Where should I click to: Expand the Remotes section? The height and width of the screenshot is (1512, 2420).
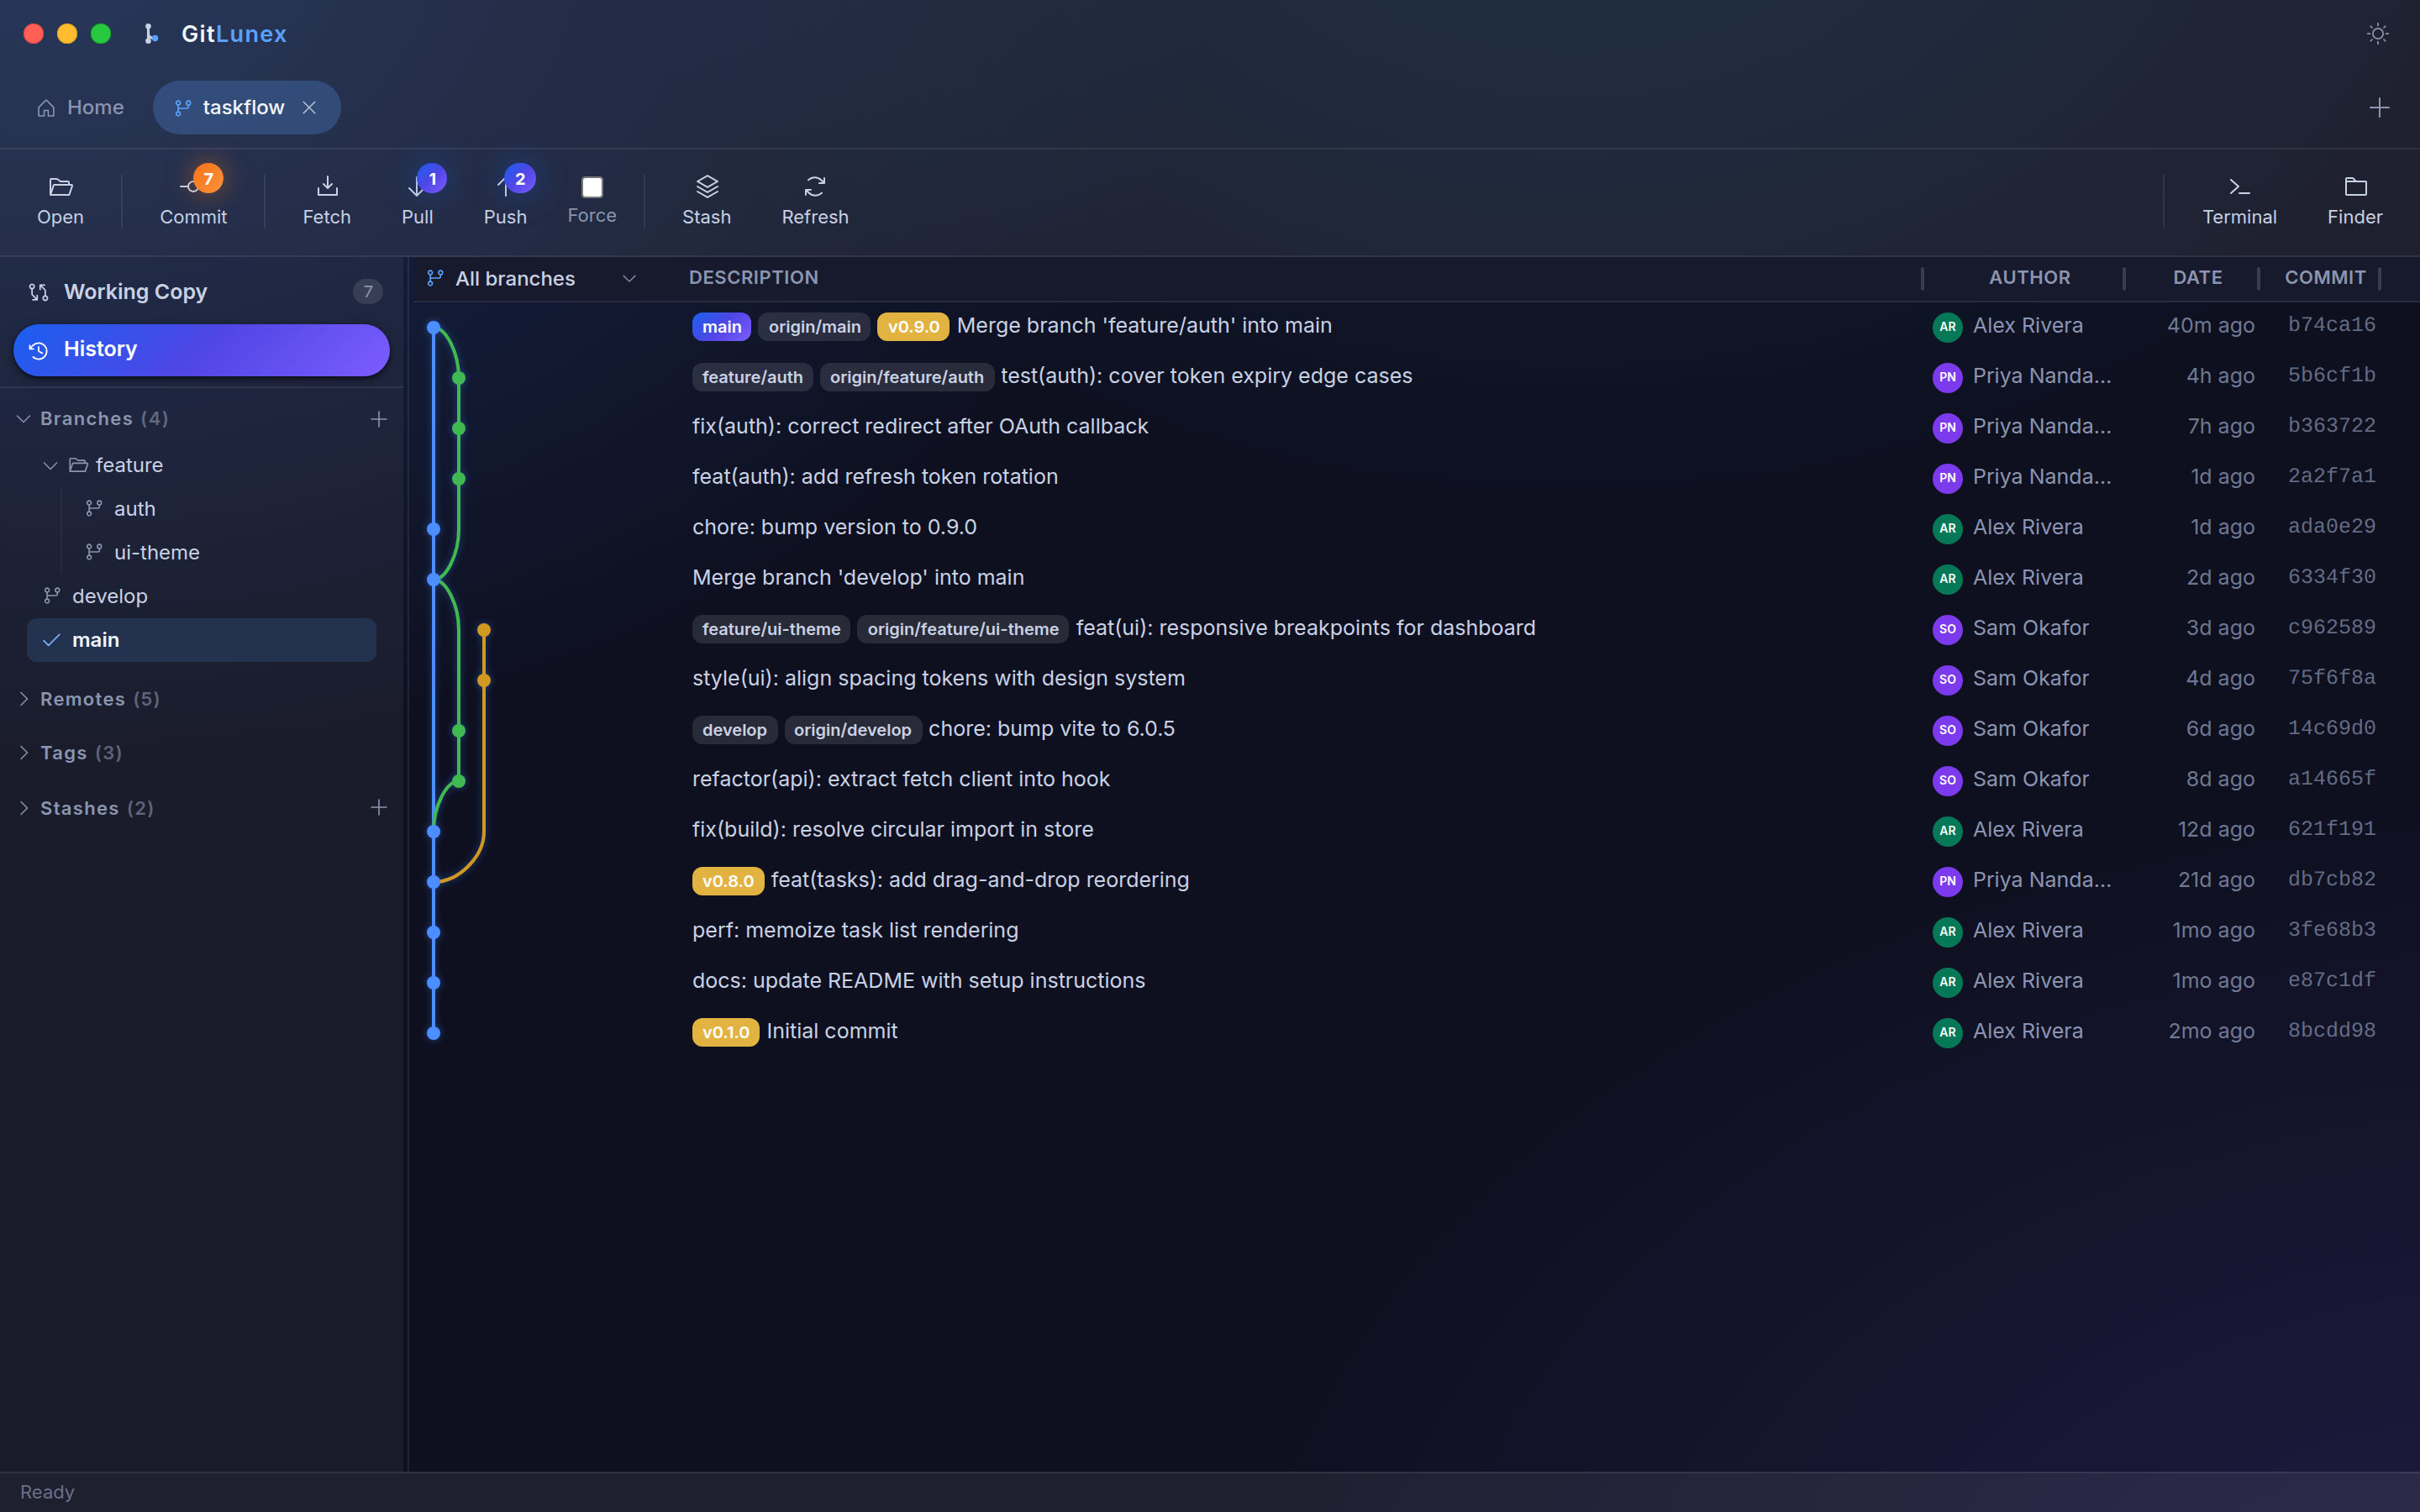coord(24,698)
